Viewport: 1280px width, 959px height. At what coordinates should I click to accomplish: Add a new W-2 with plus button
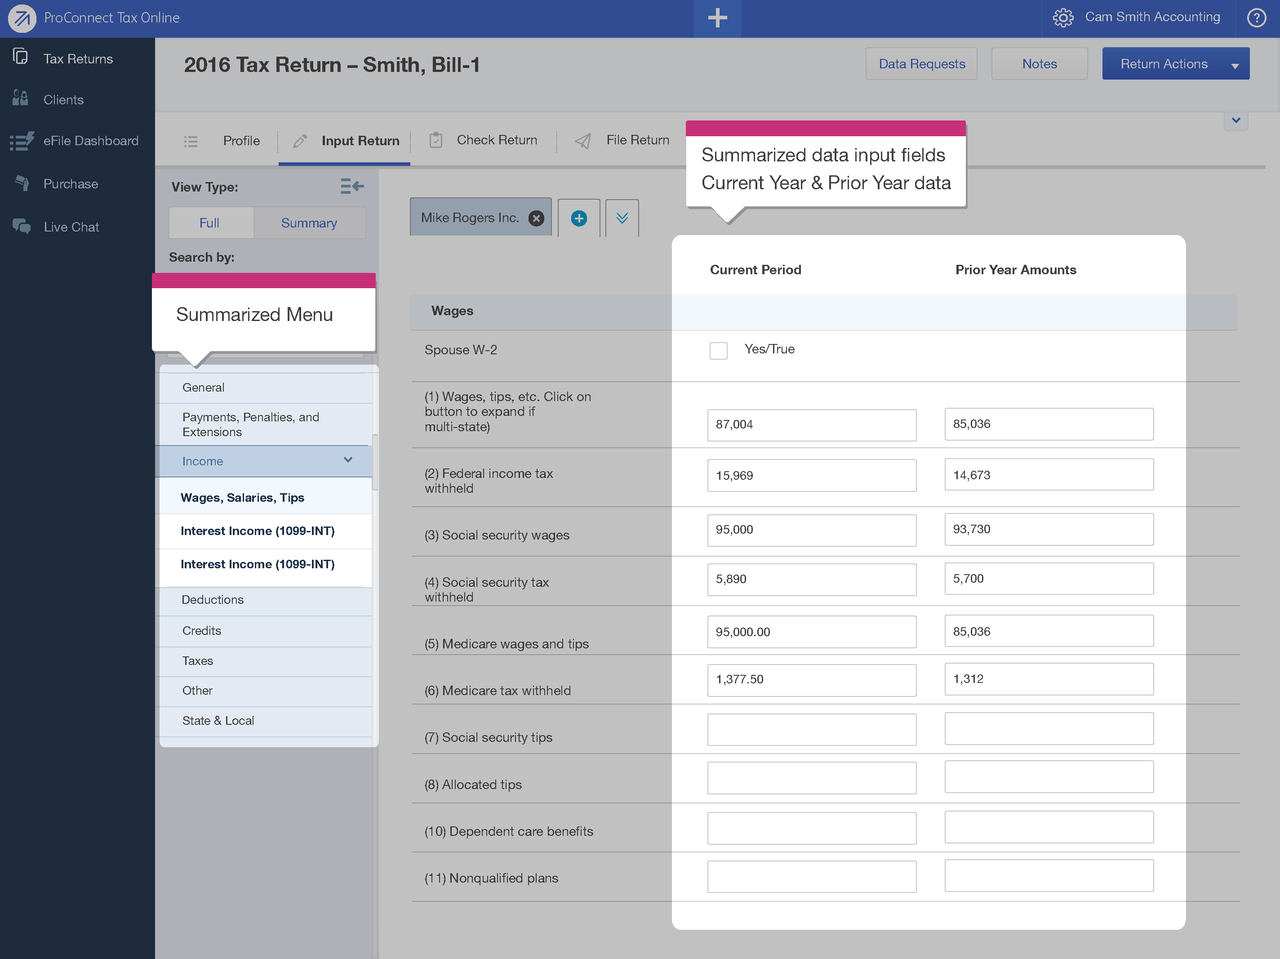pyautogui.click(x=579, y=218)
